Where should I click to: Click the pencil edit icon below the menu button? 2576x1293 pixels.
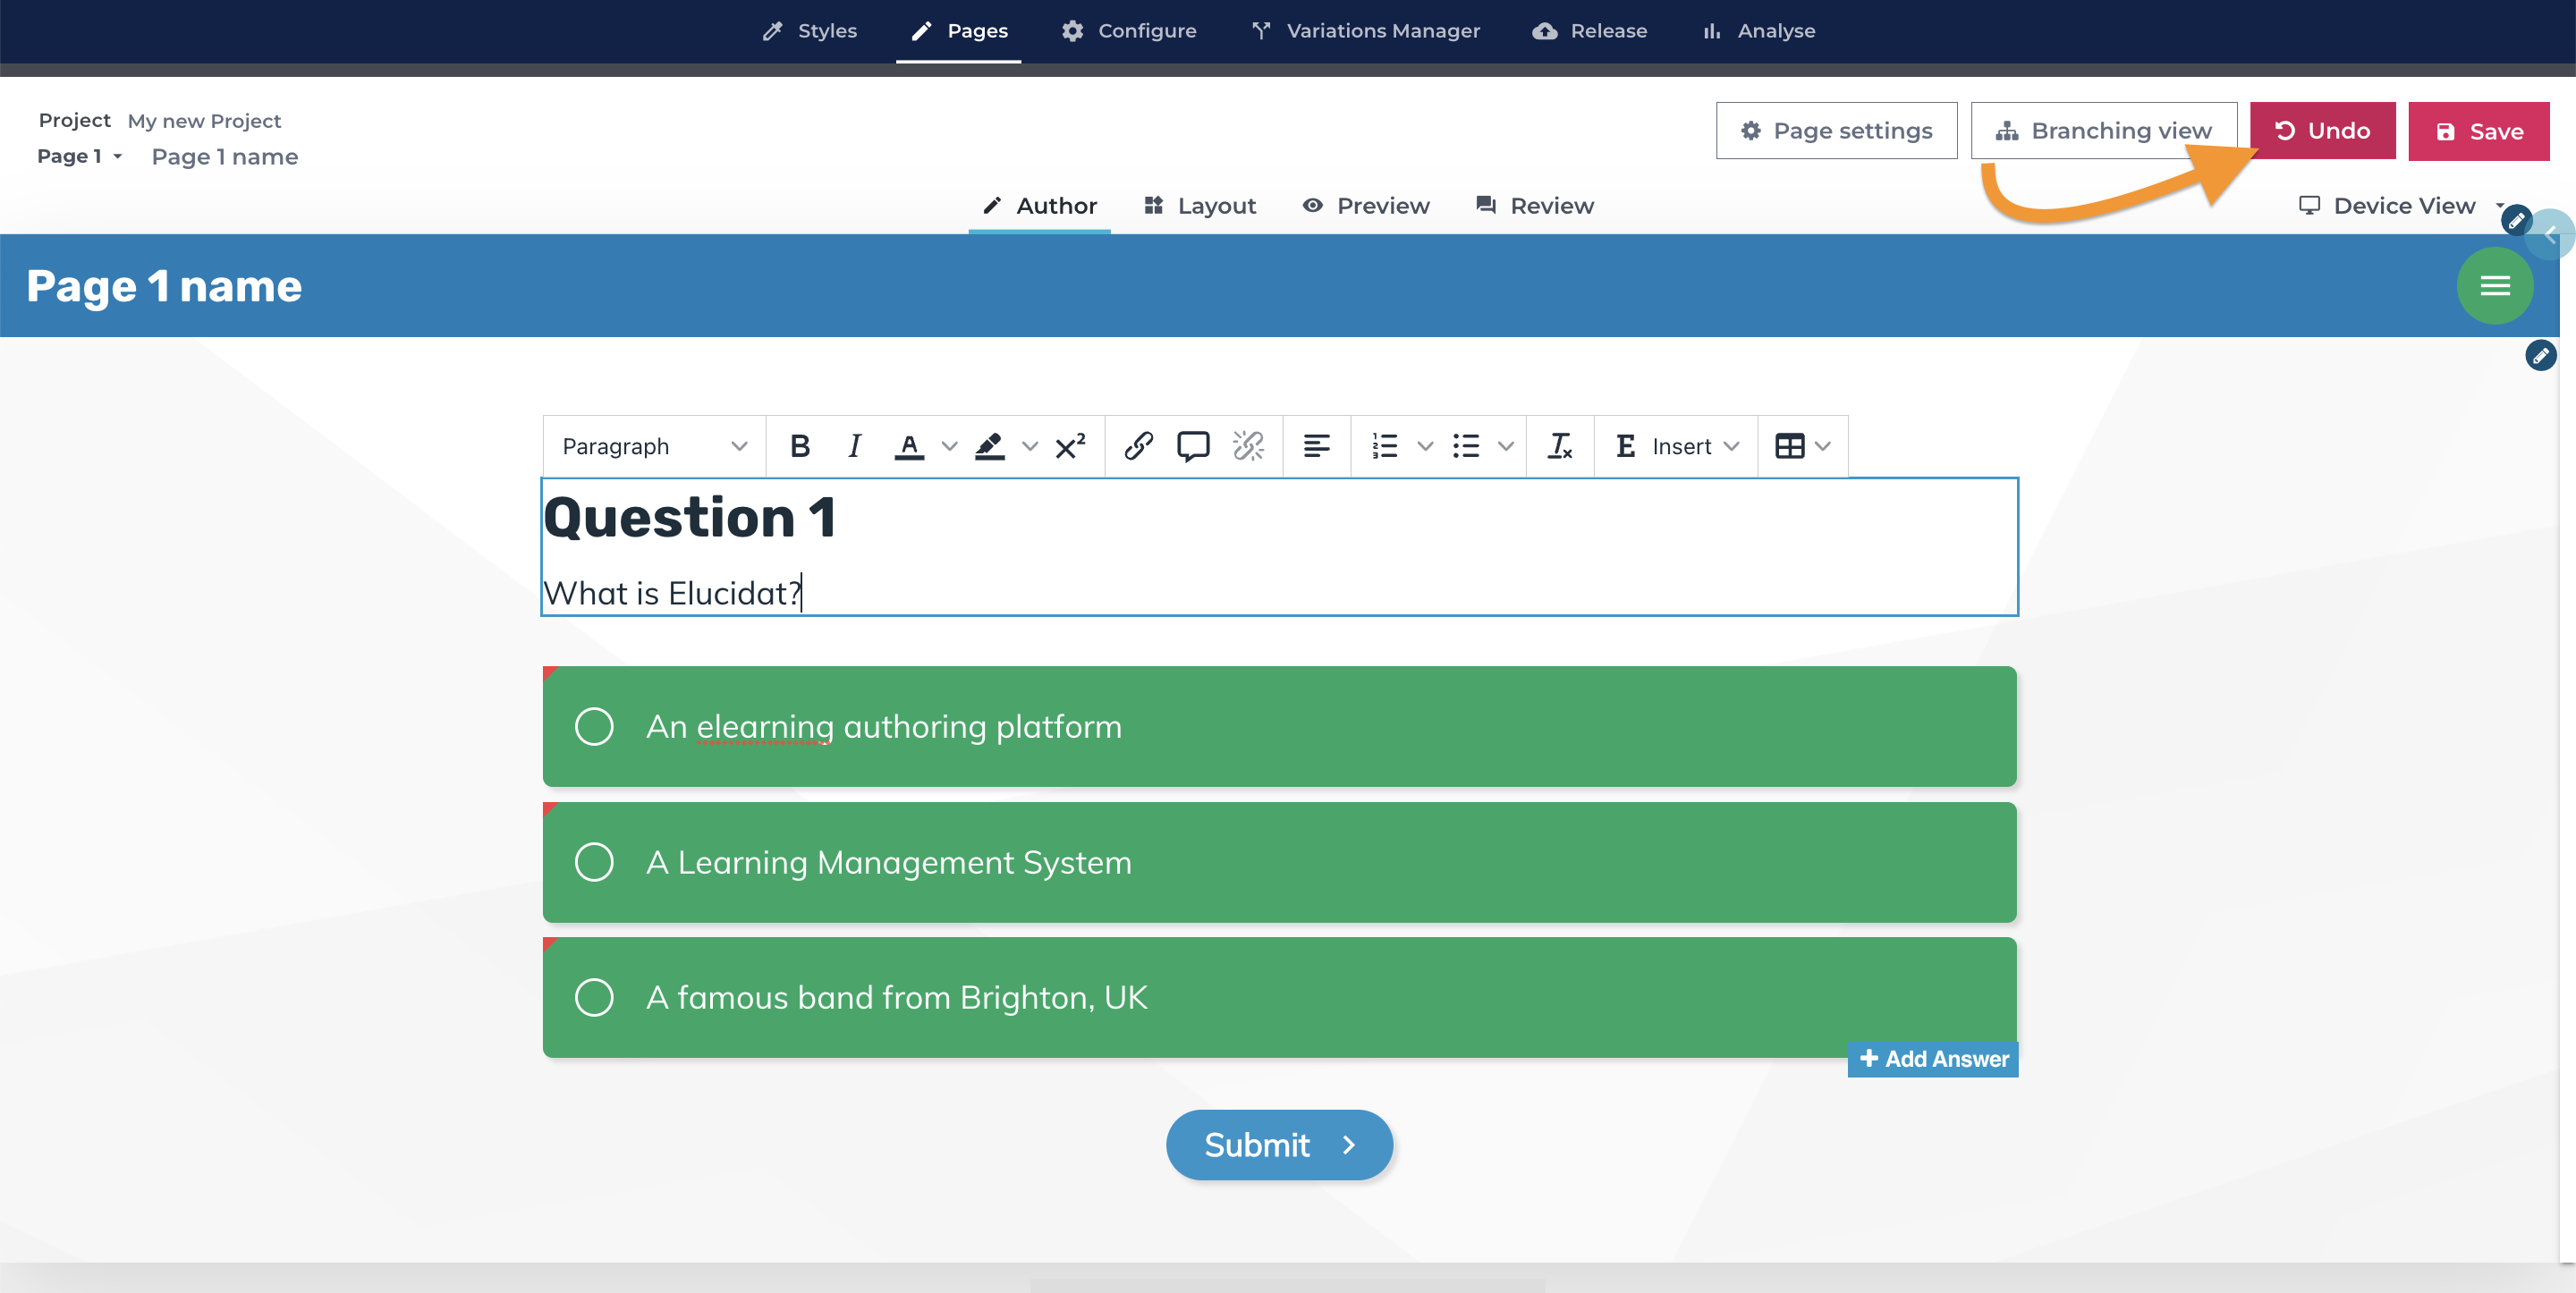pyautogui.click(x=2540, y=355)
